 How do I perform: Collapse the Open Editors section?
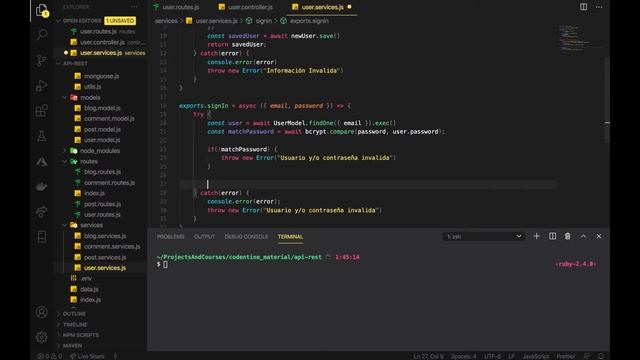(82, 20)
